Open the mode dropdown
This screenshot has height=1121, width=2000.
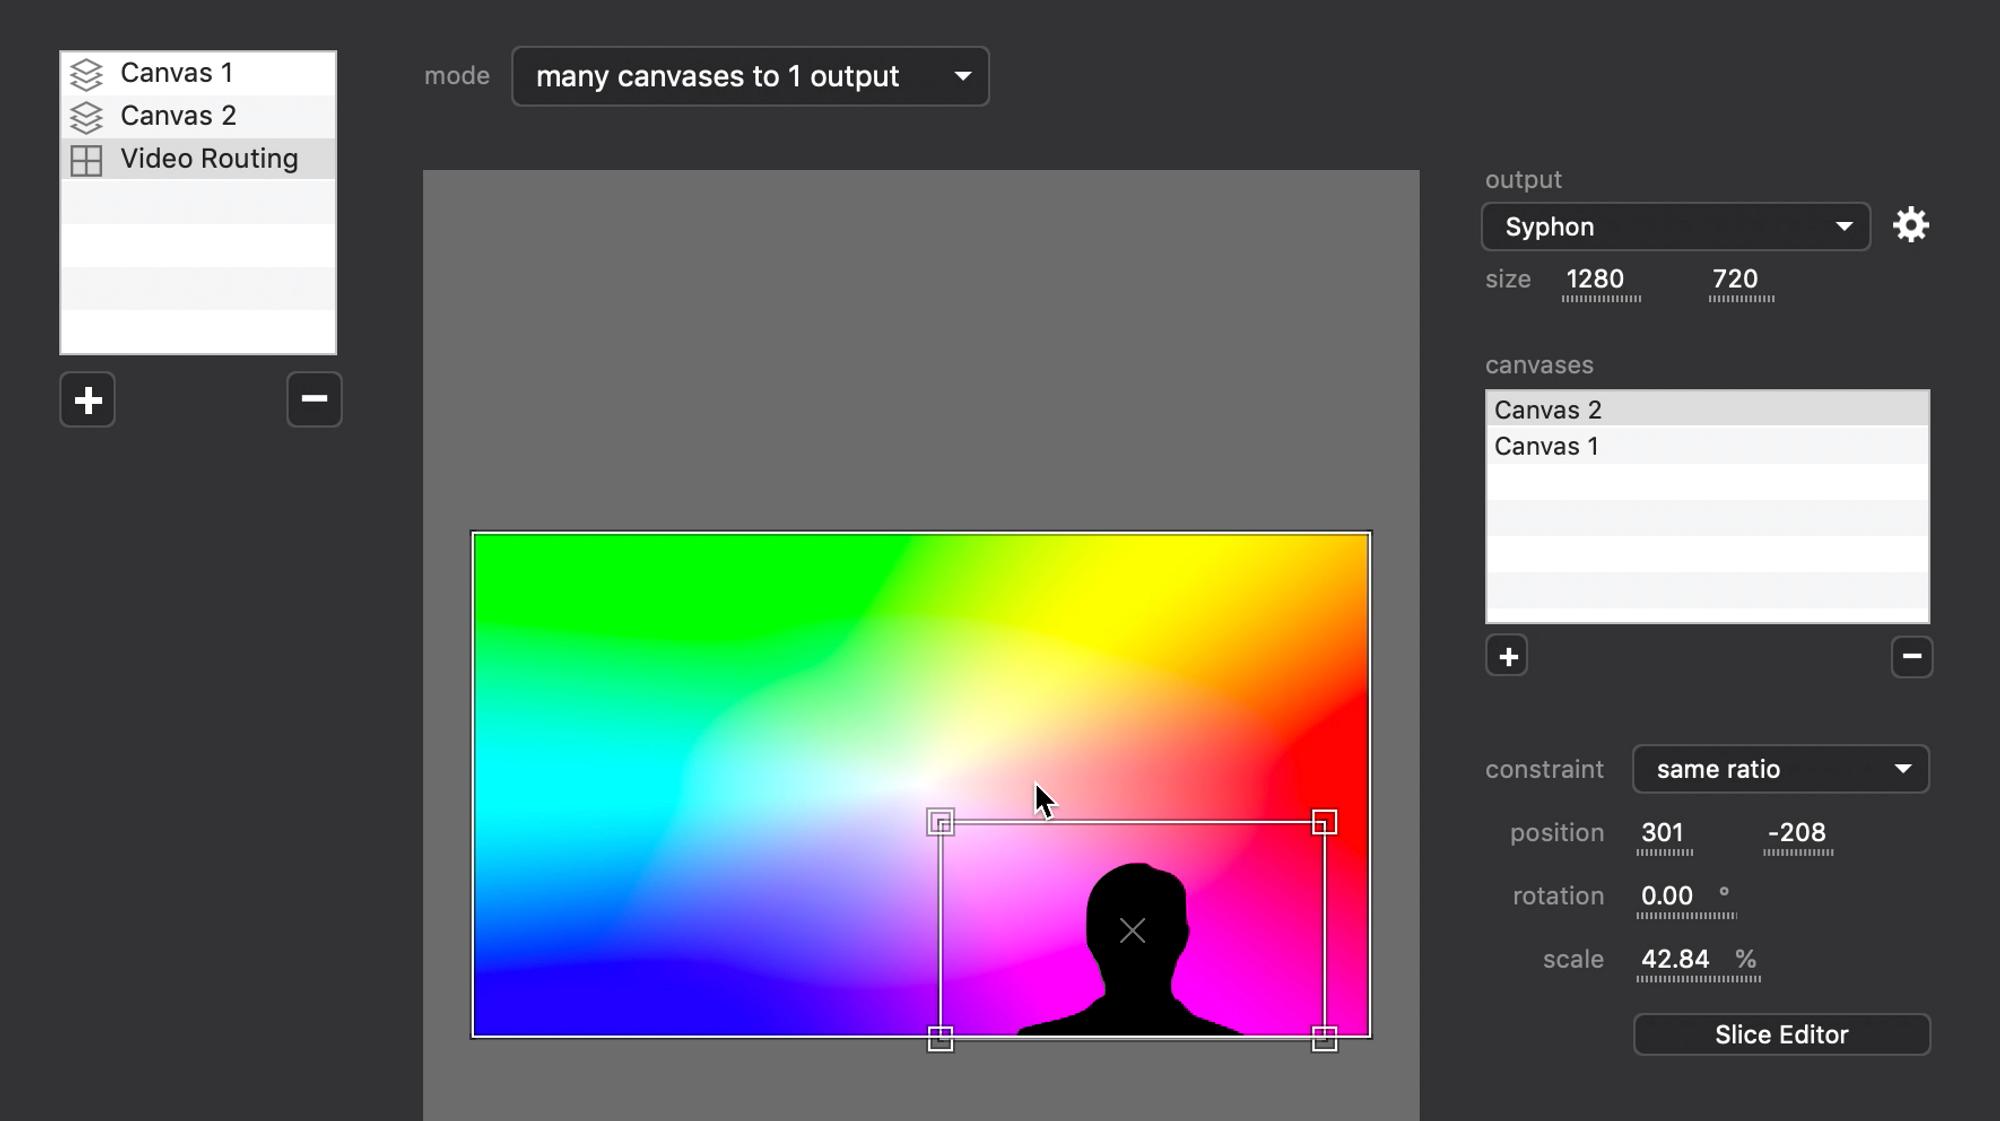pyautogui.click(x=750, y=77)
